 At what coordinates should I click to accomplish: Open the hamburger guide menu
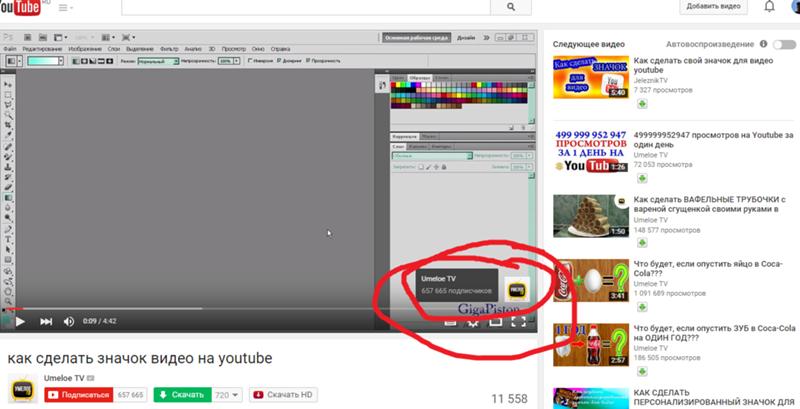point(67,8)
